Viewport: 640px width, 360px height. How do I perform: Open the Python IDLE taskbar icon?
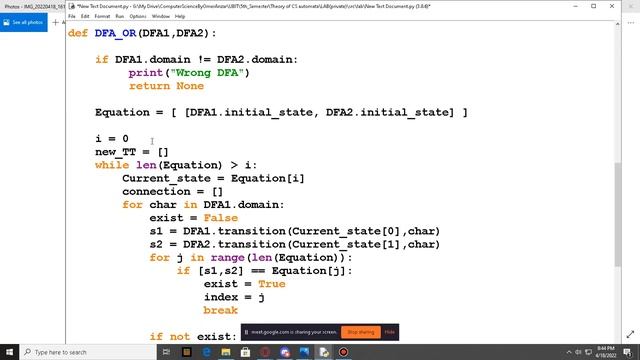click(324, 352)
